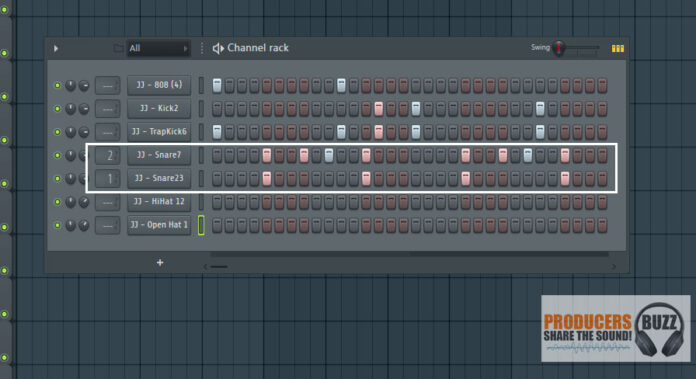Click the Channel rack title
This screenshot has height=379, width=696.
tap(258, 48)
